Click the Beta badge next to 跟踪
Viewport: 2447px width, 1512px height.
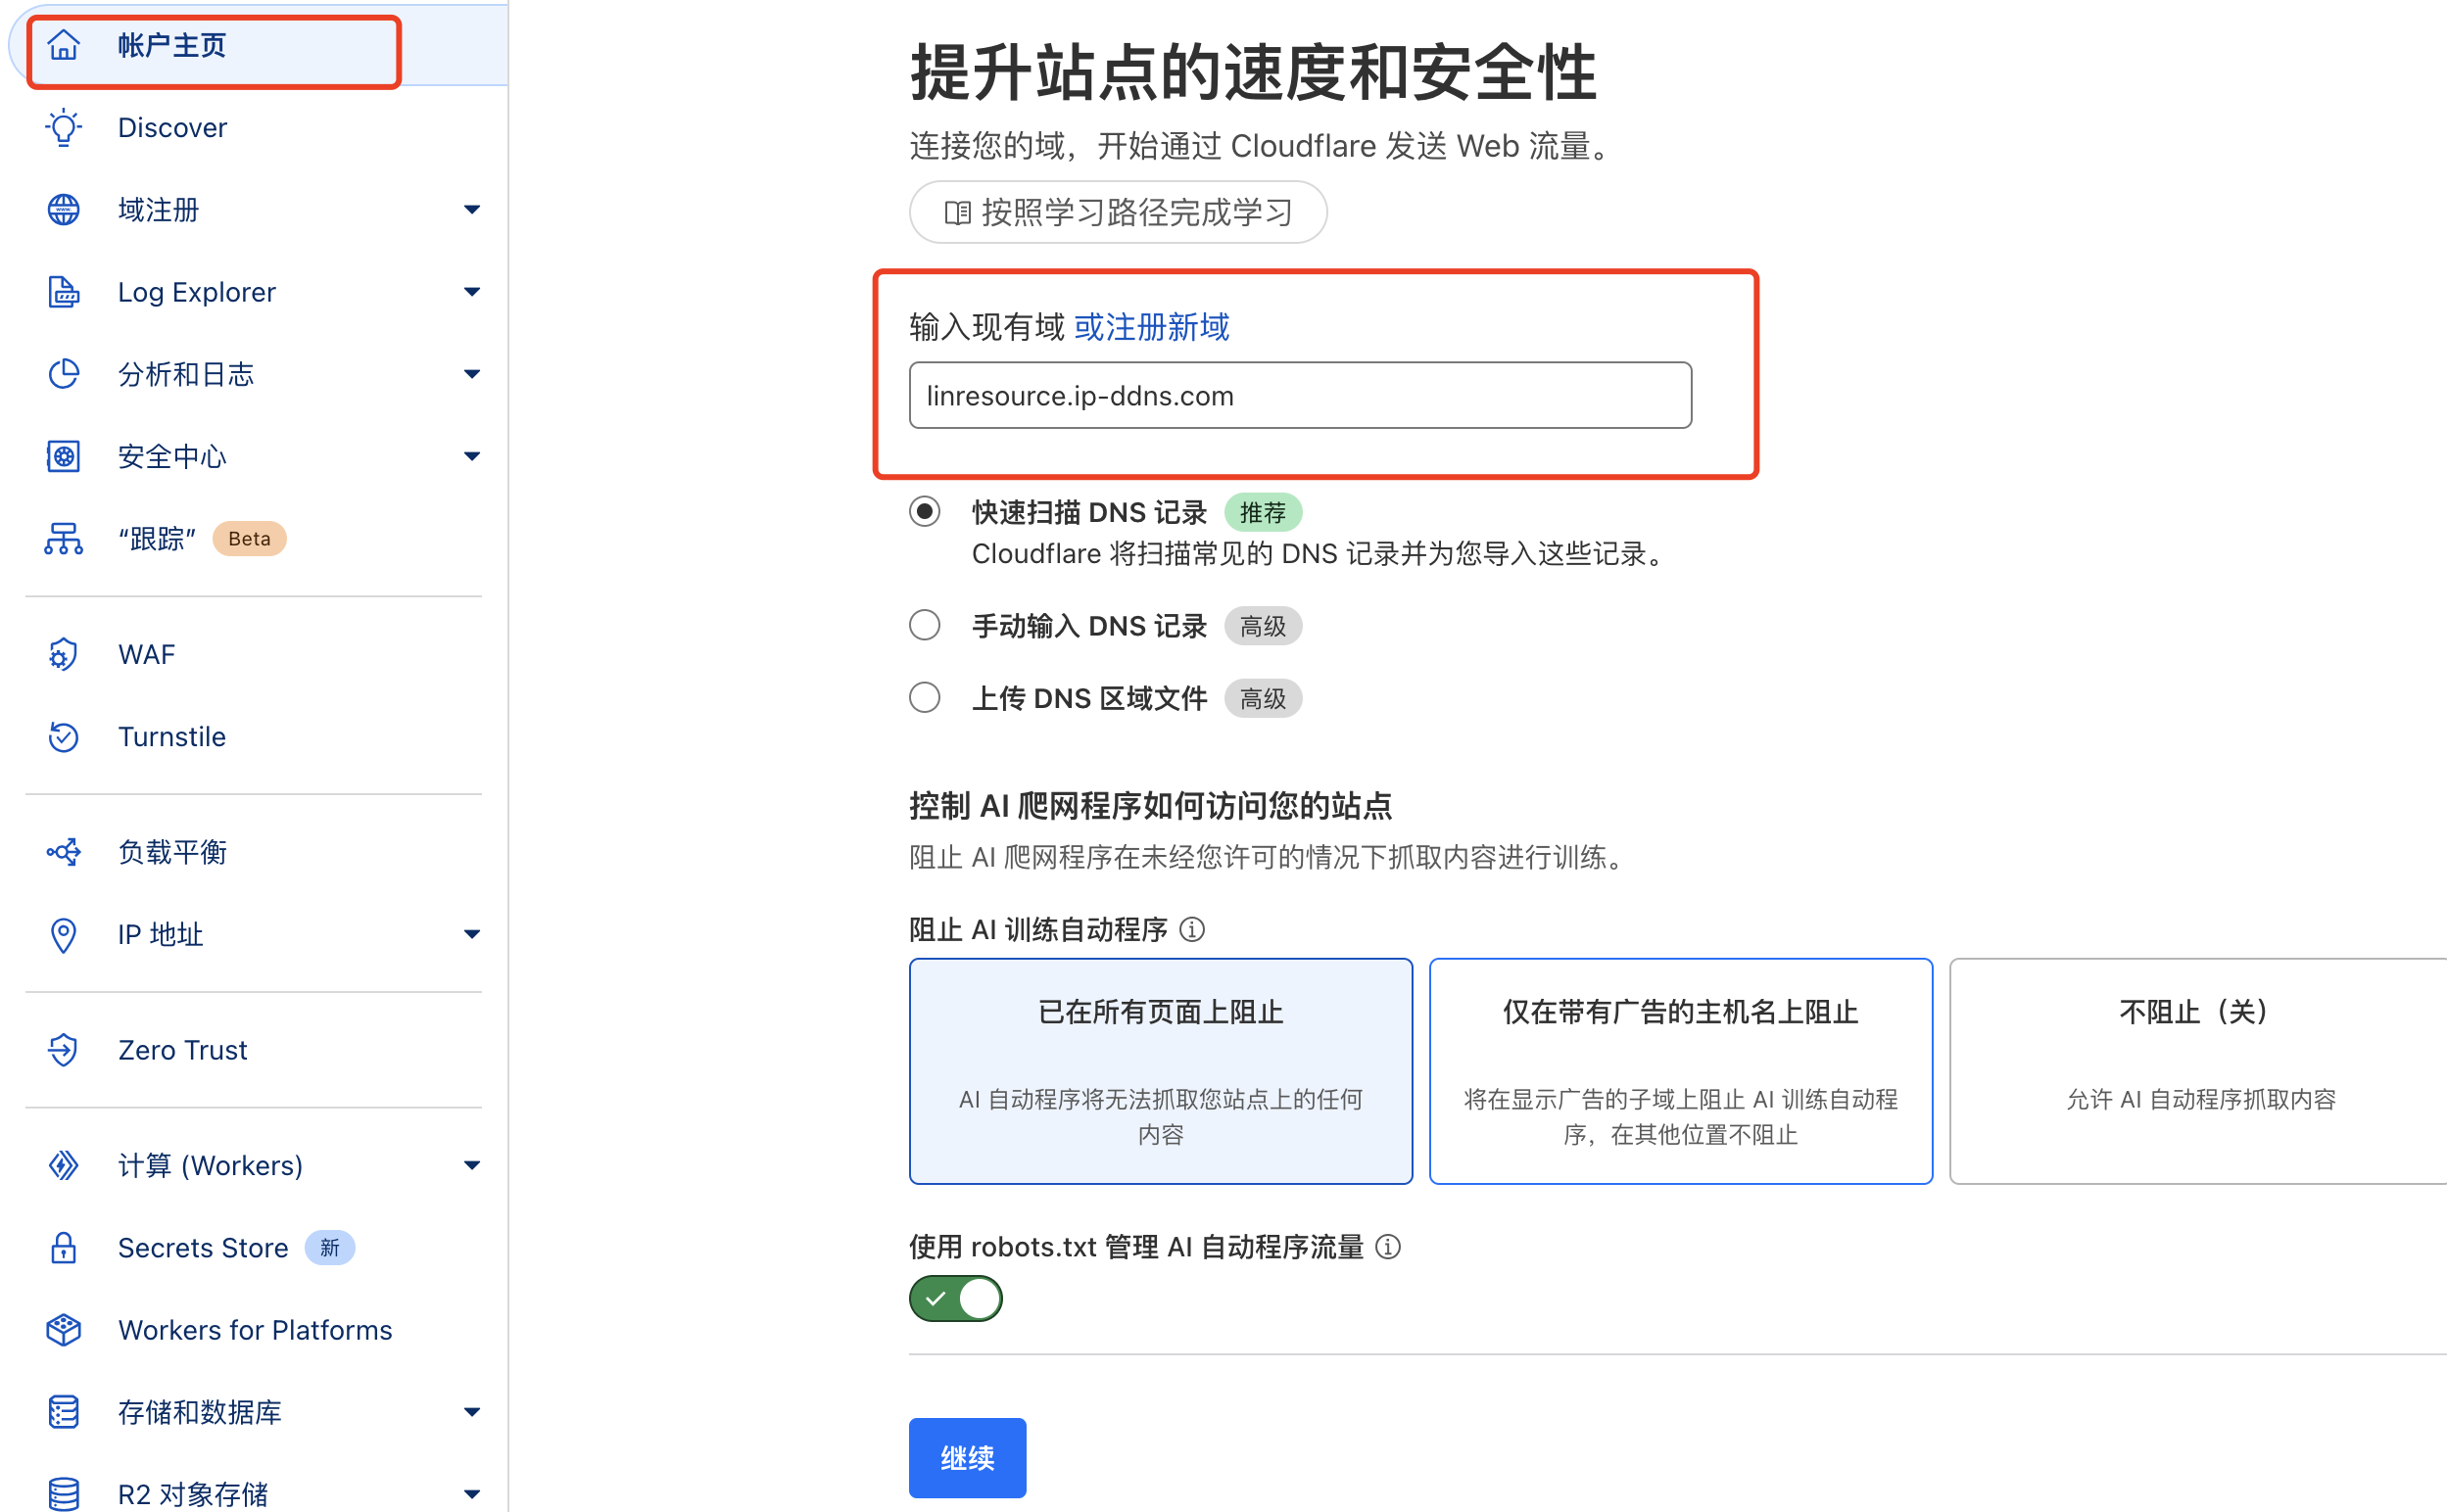249,539
